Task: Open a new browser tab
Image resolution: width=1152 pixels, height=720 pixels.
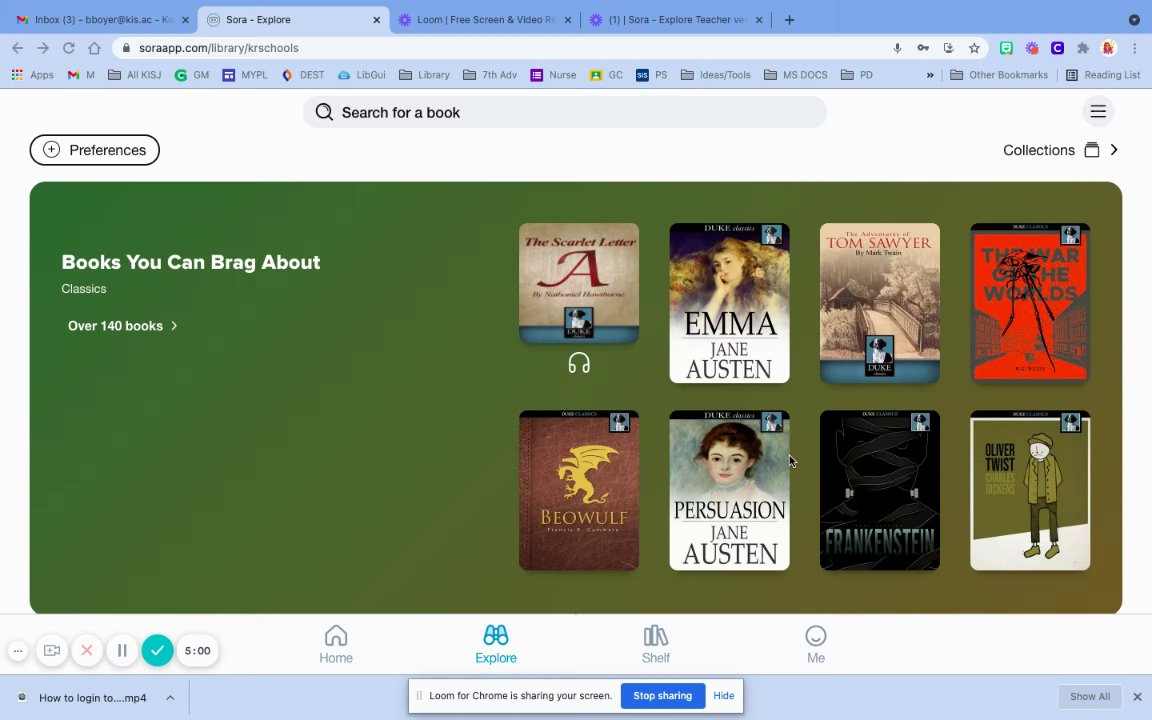Action: tap(789, 20)
